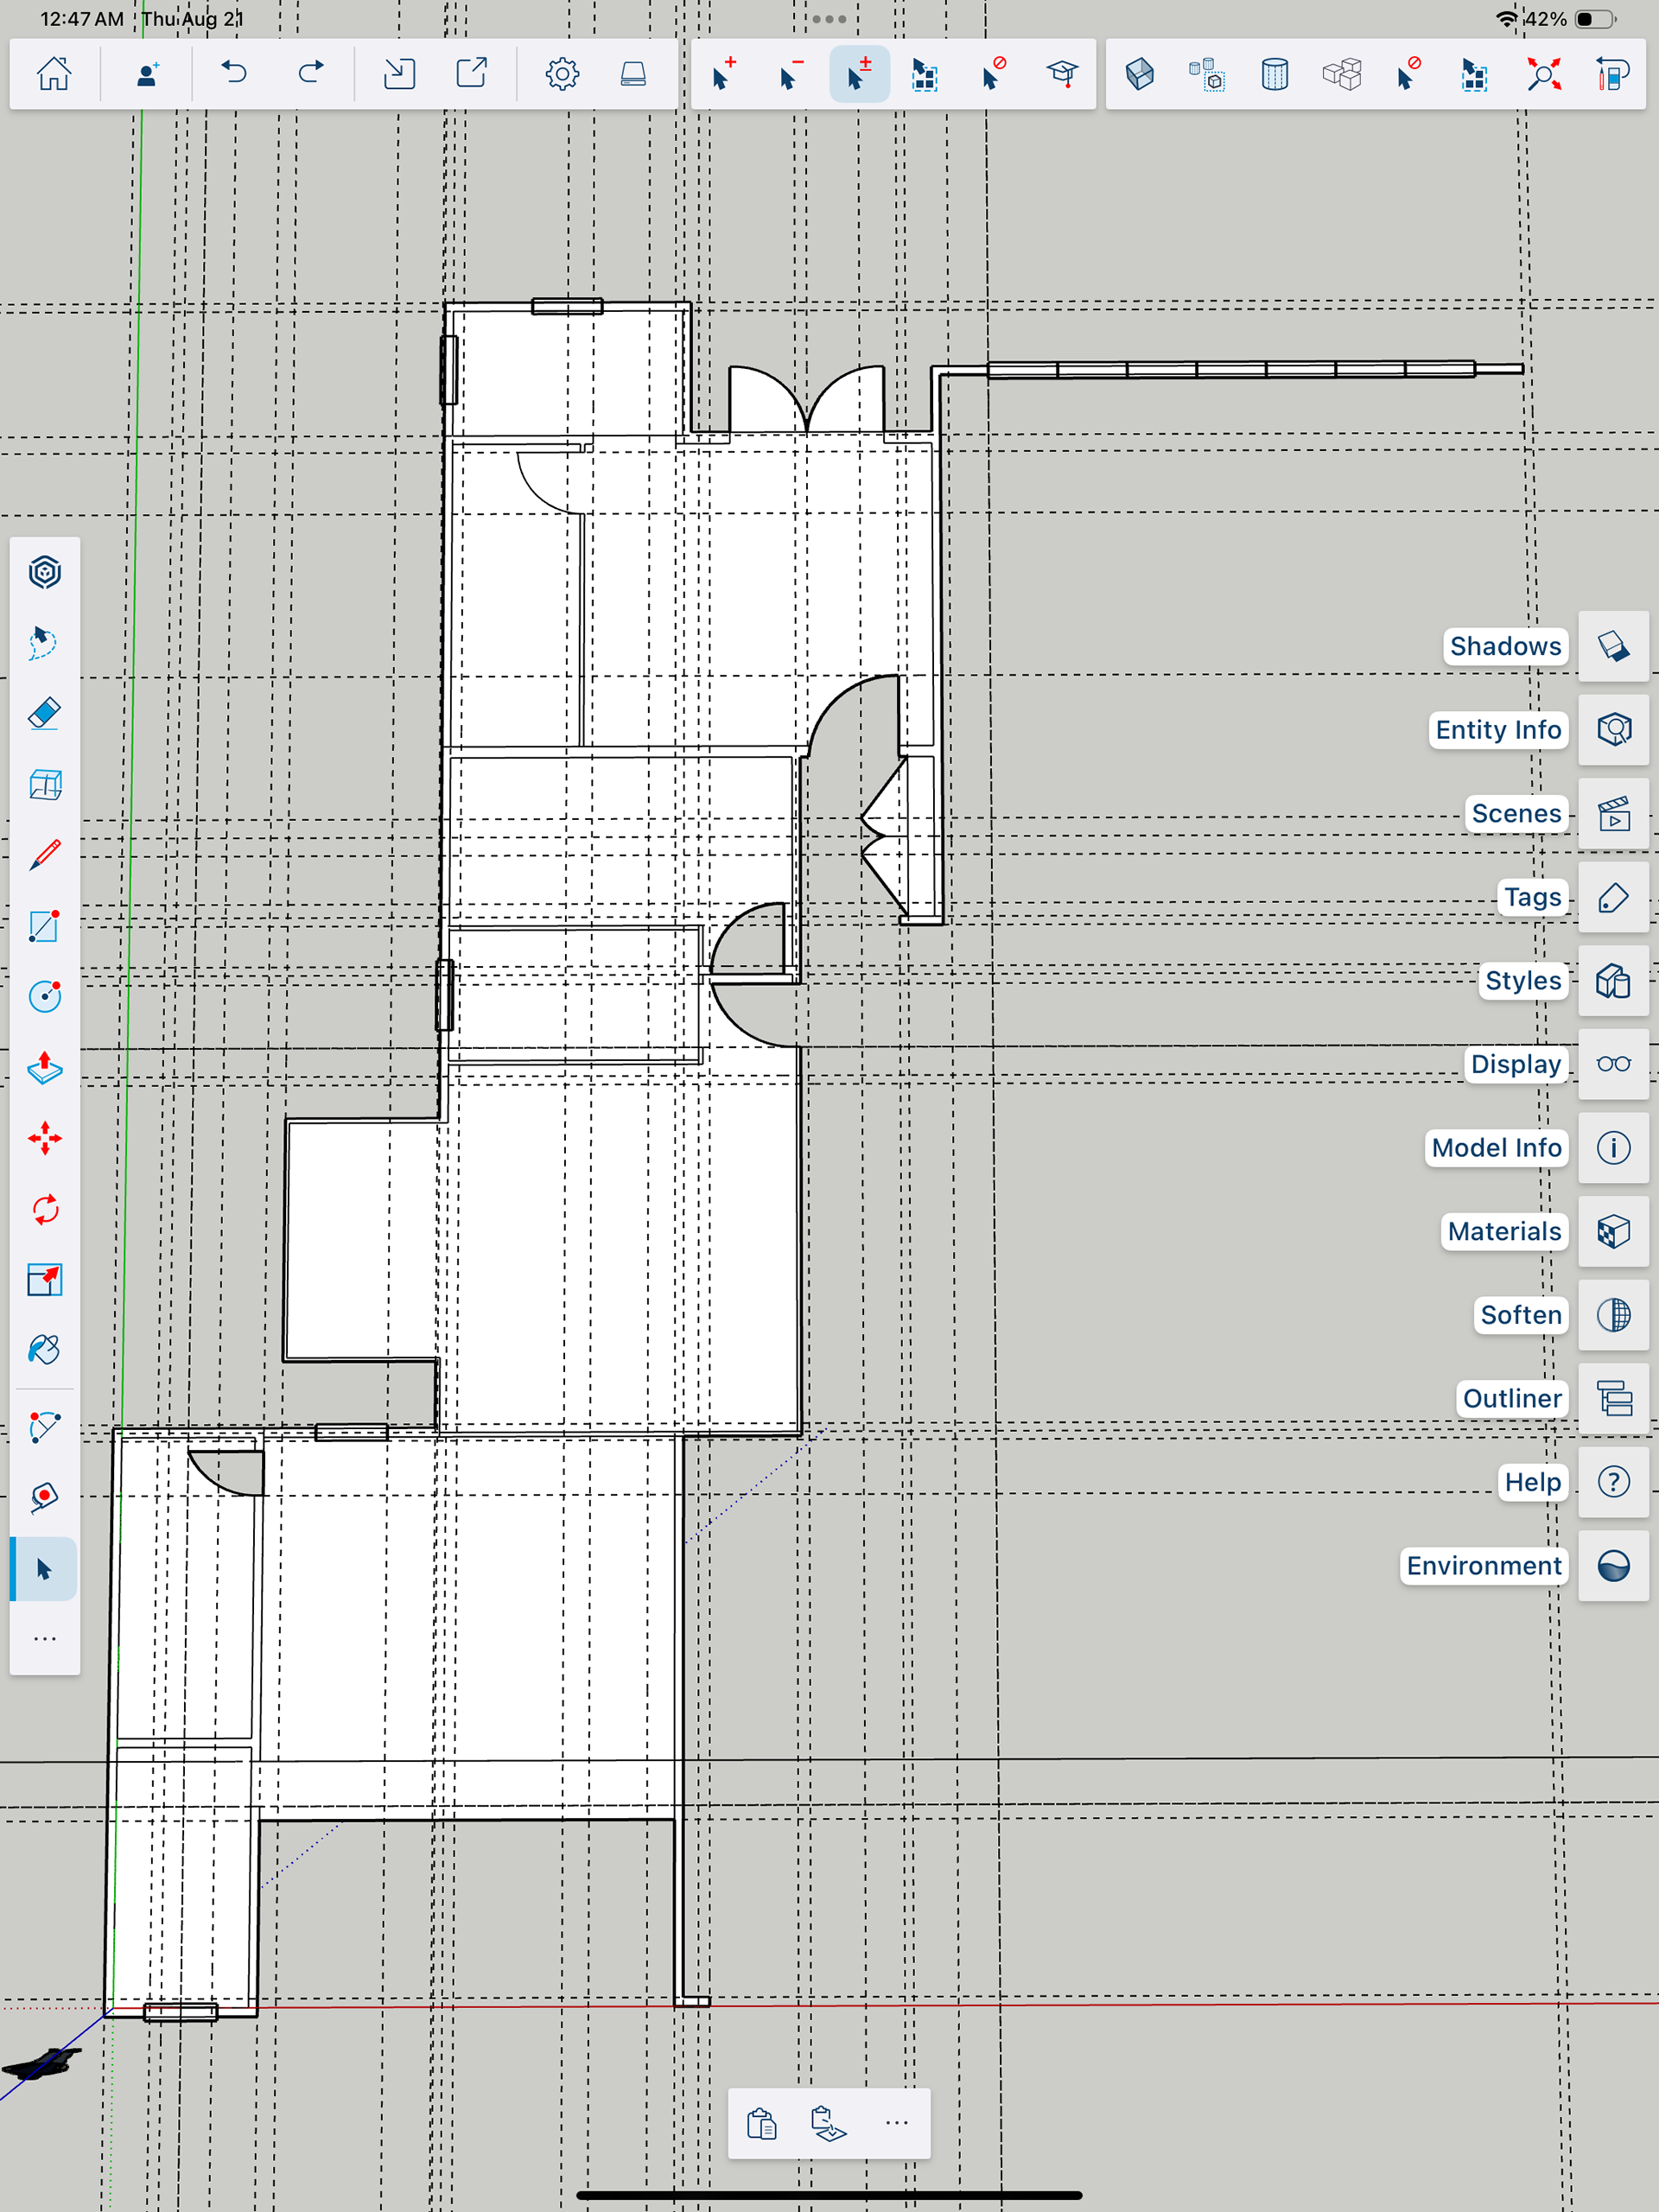Viewport: 1659px width, 2212px height.
Task: Expand more tools in left toolbar
Action: click(x=45, y=1639)
